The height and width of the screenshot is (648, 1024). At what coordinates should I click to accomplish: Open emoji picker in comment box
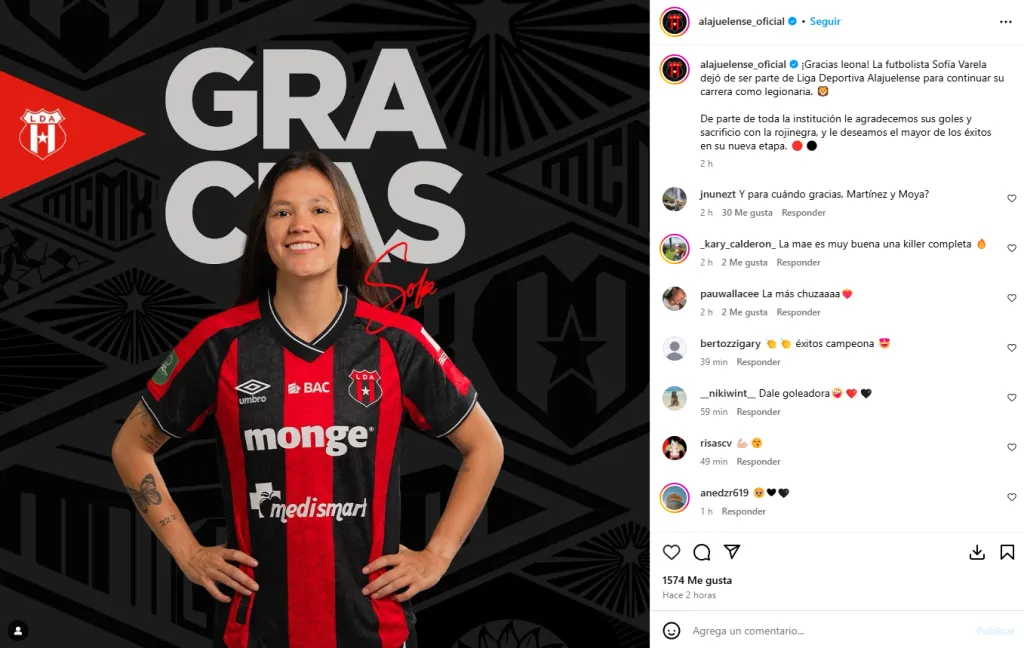[x=671, y=630]
